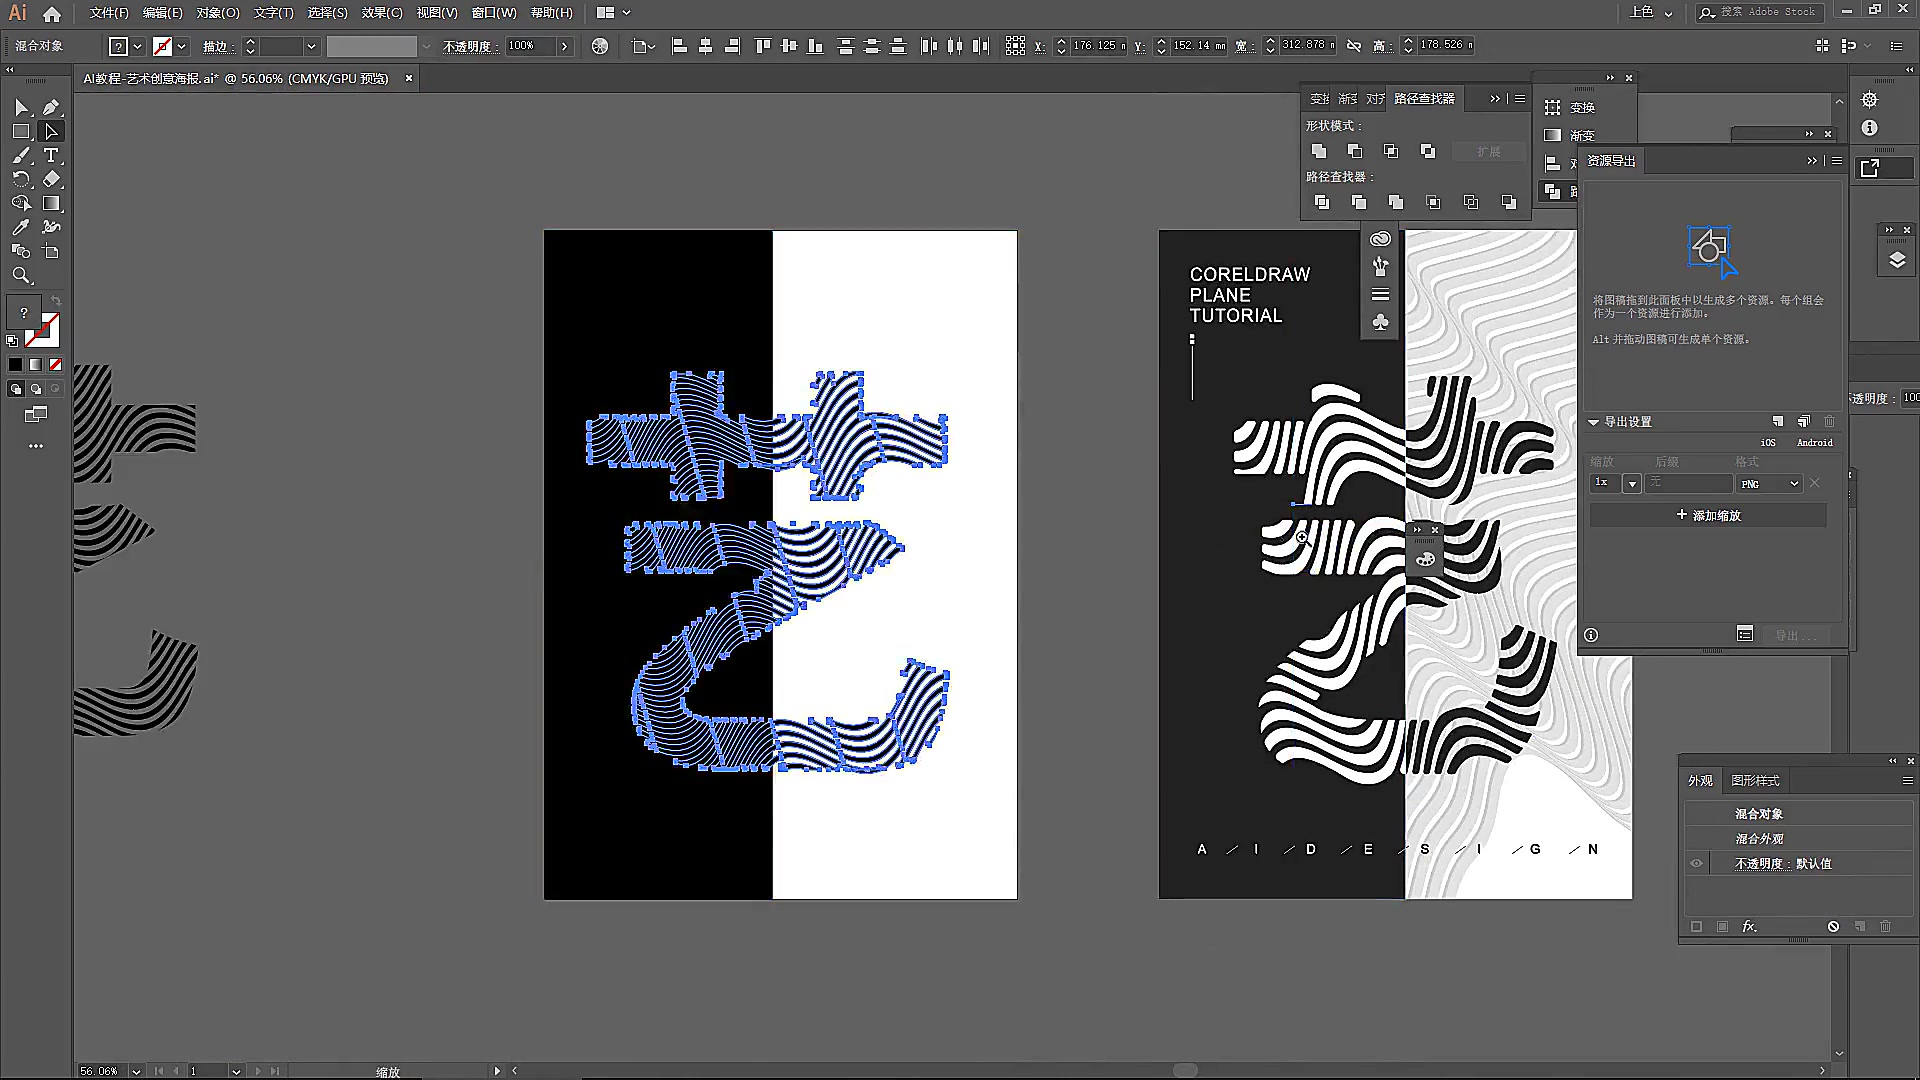Collapse the export settings section
1920x1080 pixels.
tap(1594, 422)
